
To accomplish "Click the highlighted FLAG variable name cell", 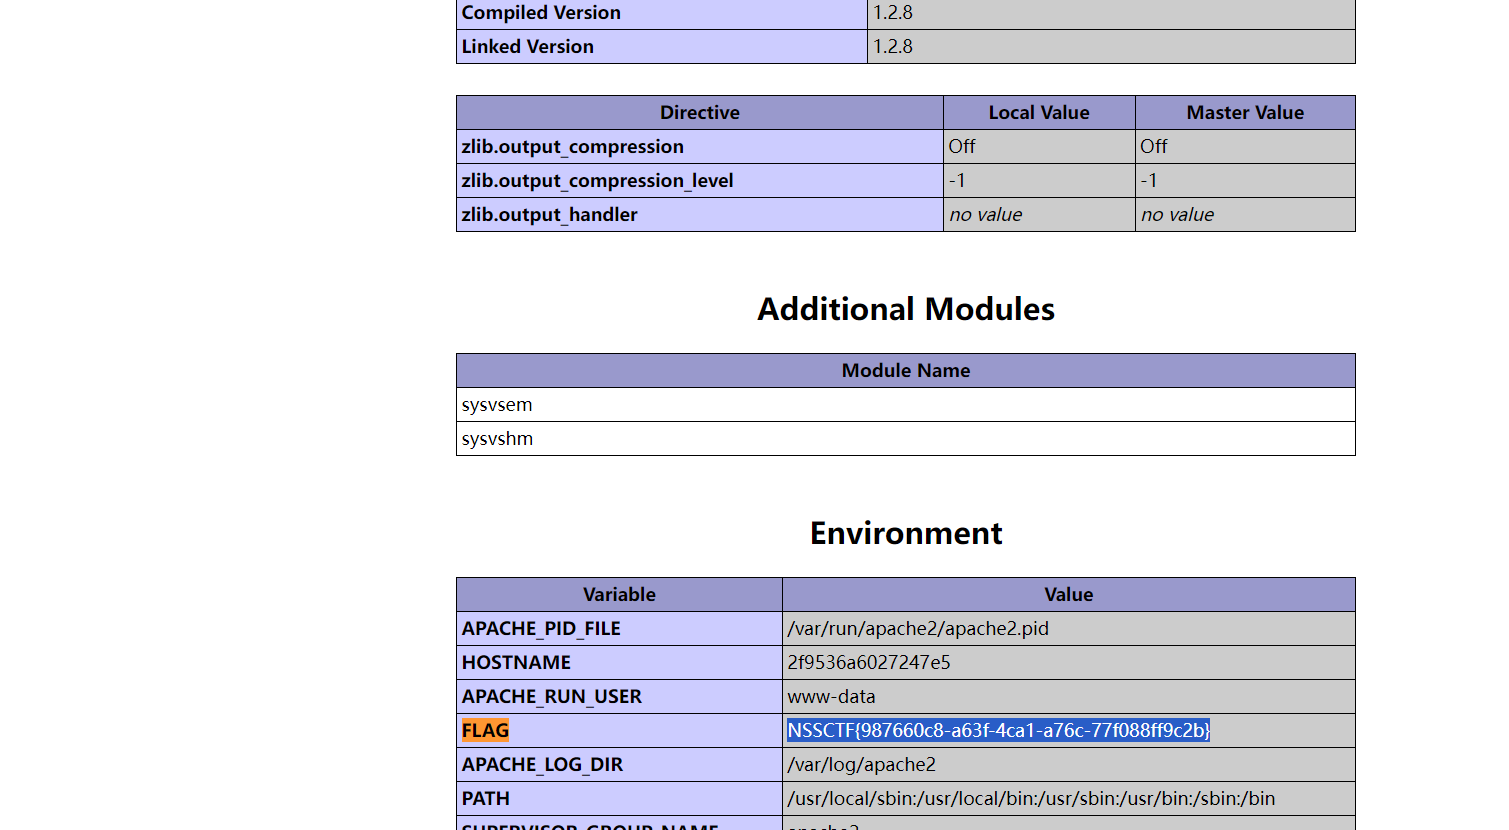I will (x=485, y=731).
